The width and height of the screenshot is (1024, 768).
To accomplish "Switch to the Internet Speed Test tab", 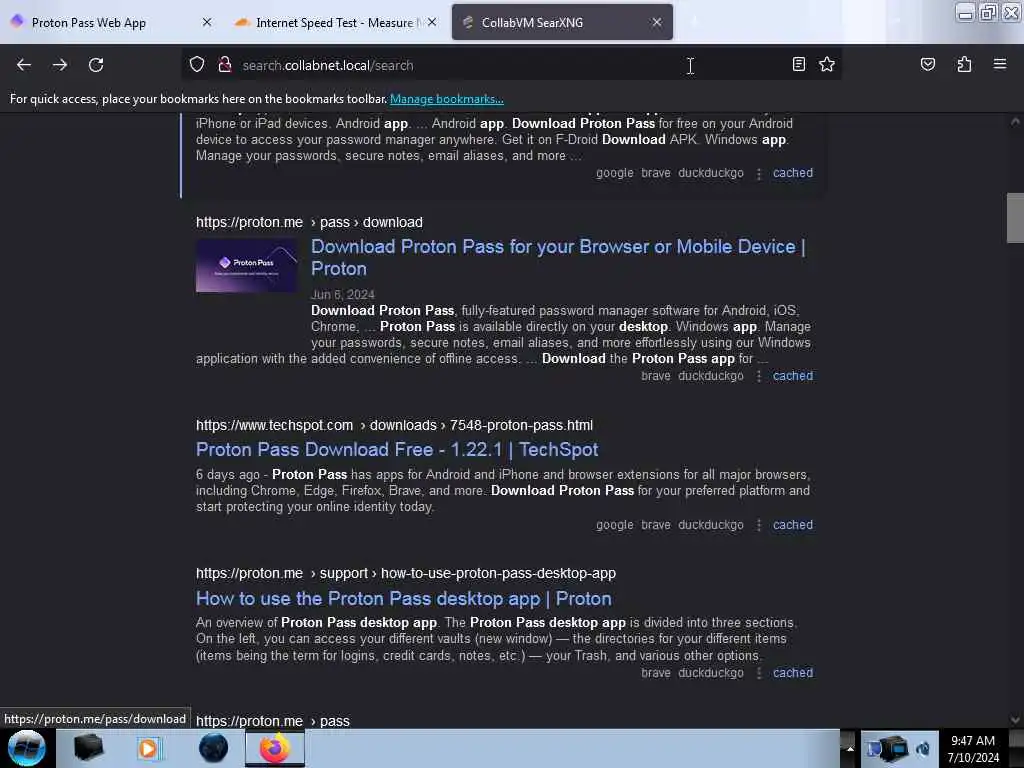I will coord(334,23).
